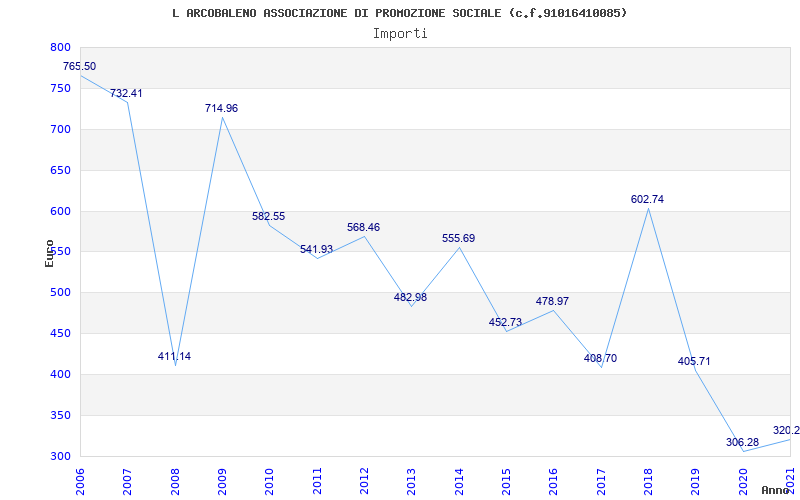The image size is (800, 500).
Task: Click the 650 y-axis tick label
Action: pyautogui.click(x=60, y=170)
